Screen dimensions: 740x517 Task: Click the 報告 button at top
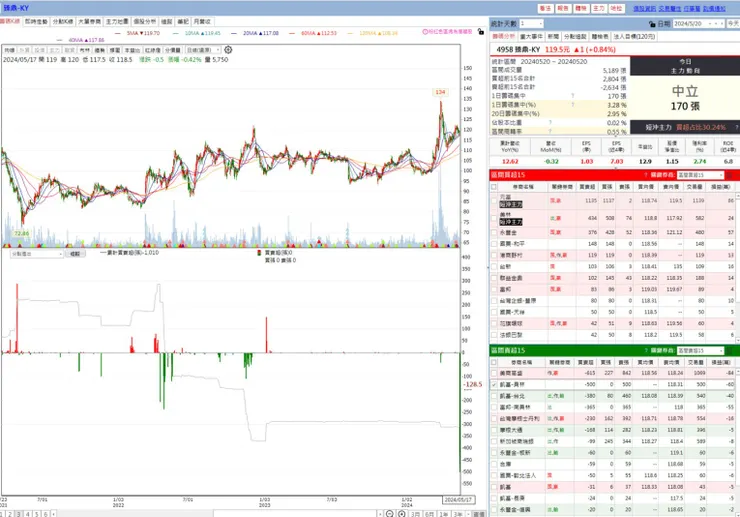point(563,8)
